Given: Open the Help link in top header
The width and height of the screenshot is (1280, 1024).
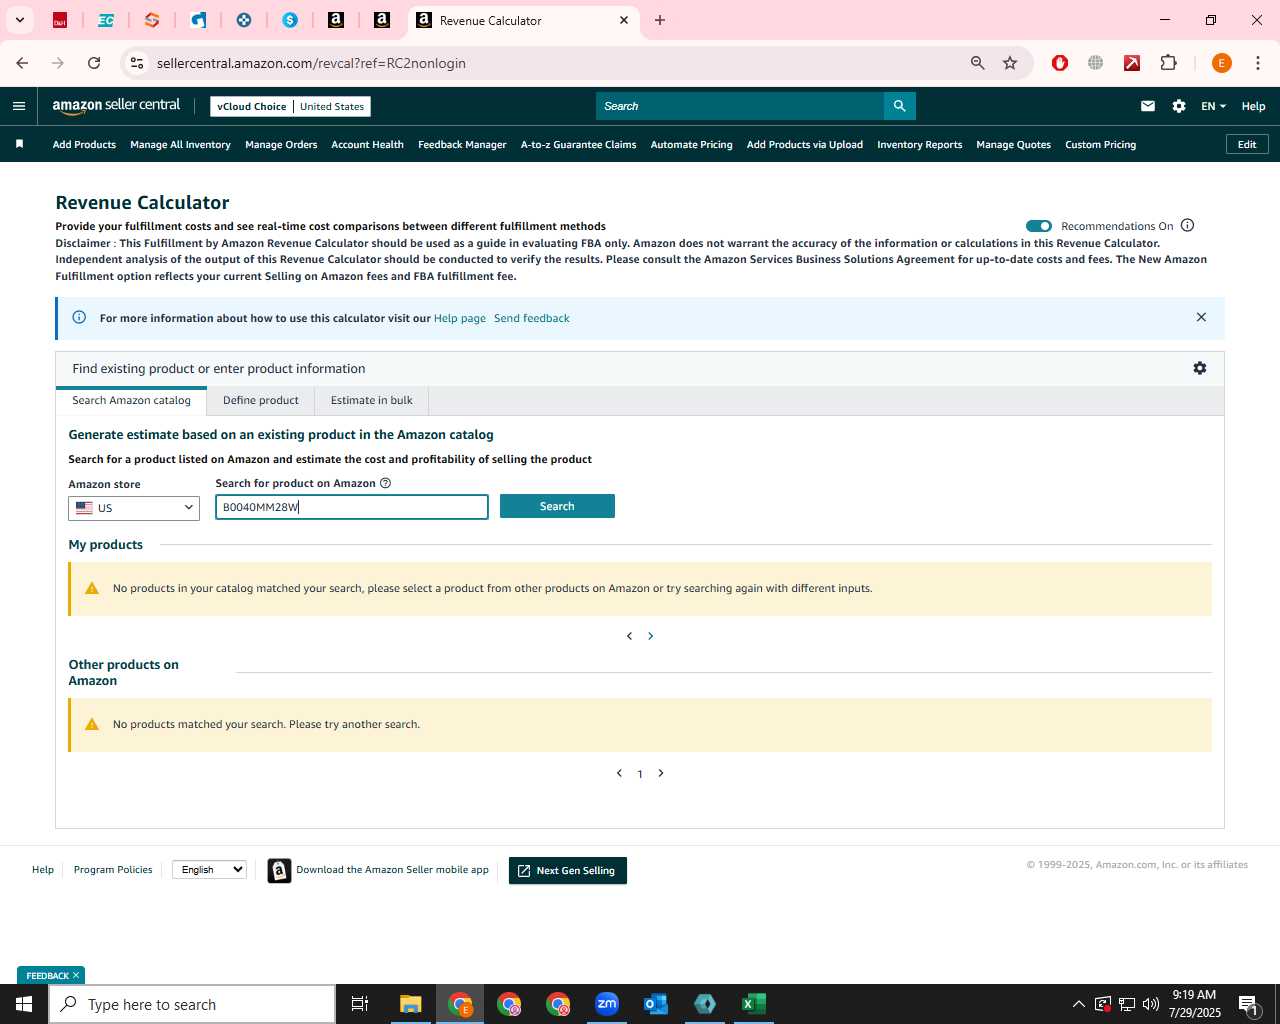Looking at the screenshot, I should [1253, 106].
